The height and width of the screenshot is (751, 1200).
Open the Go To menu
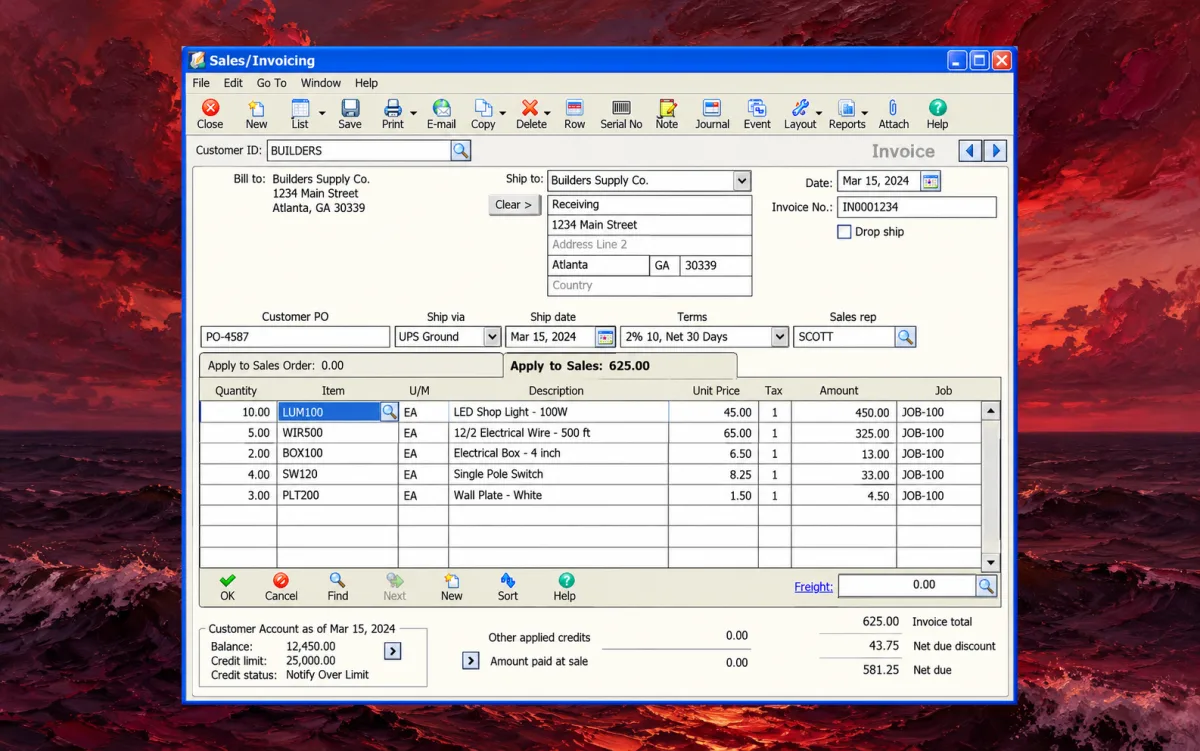[271, 83]
